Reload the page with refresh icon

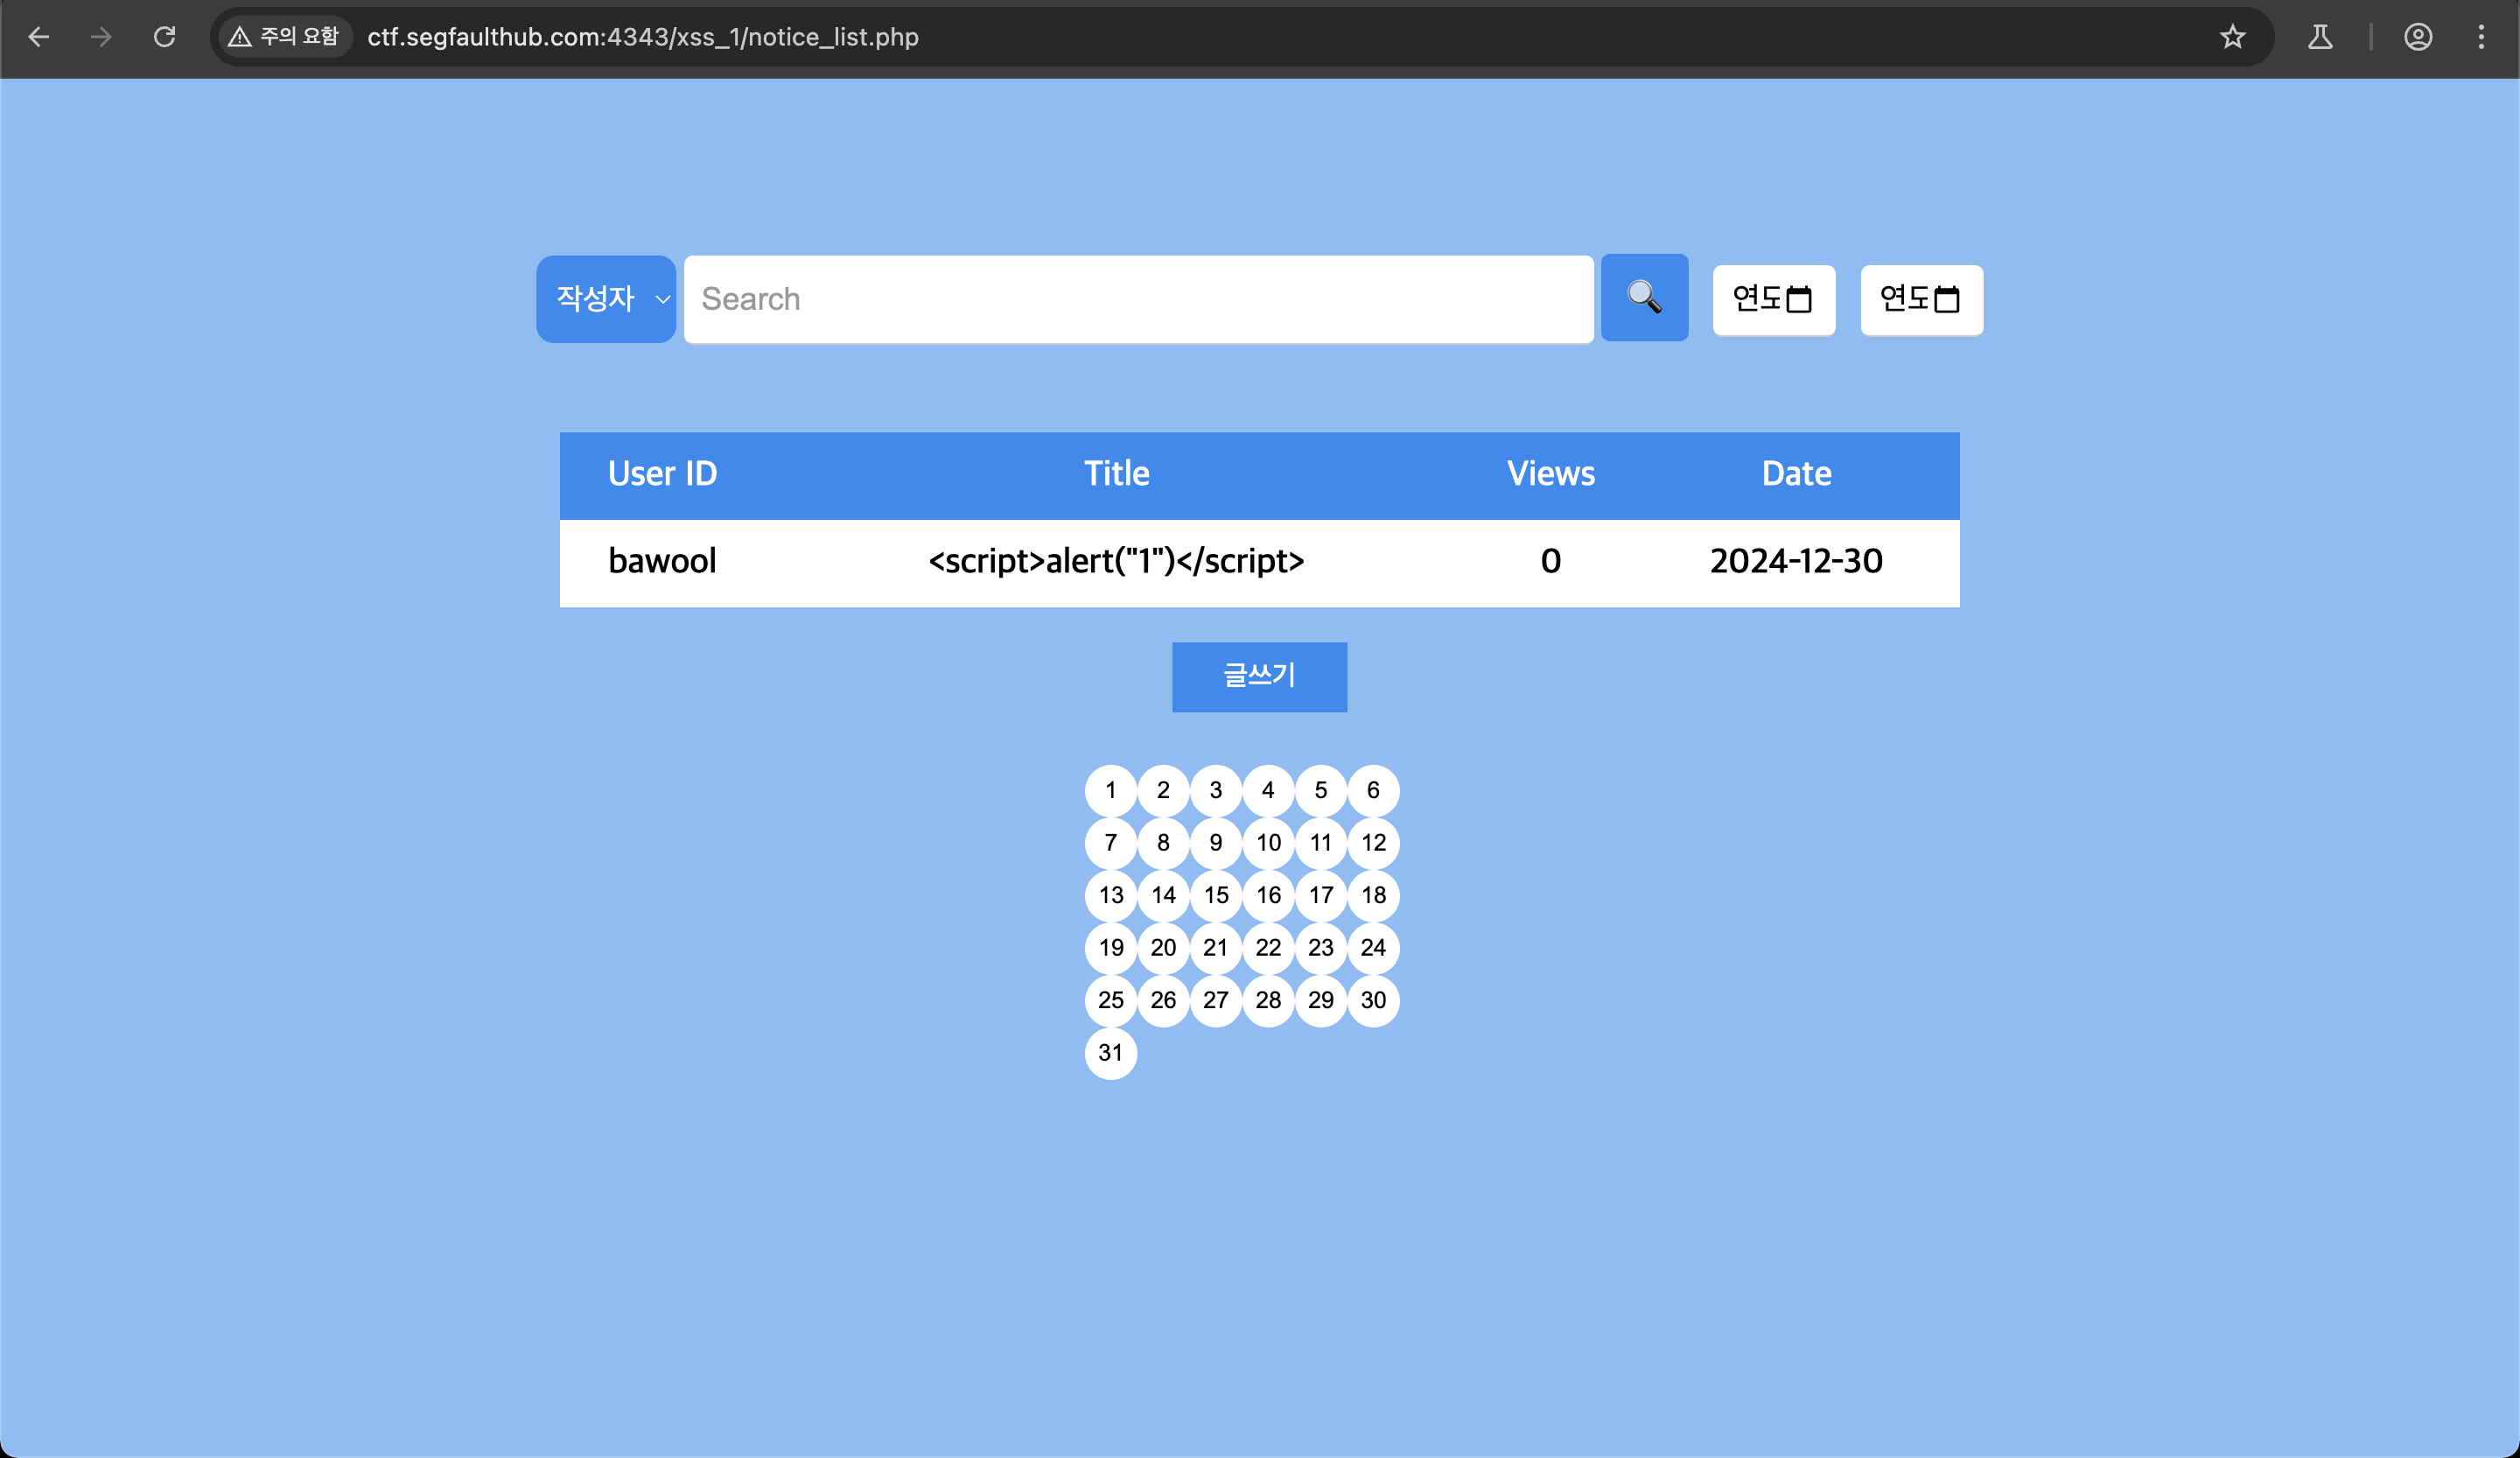point(165,37)
